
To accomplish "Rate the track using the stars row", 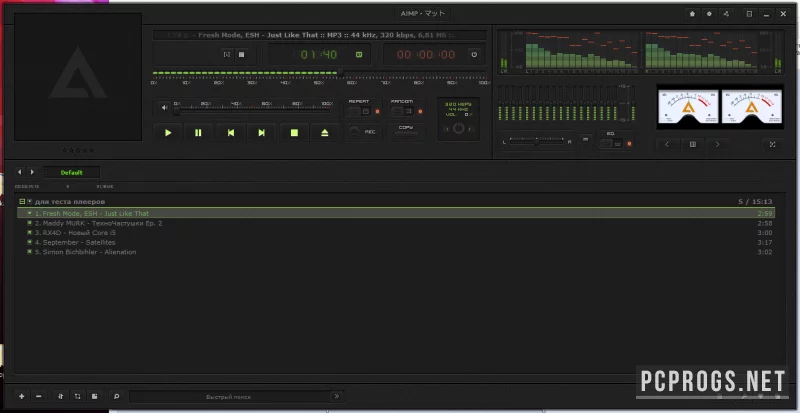I will (78, 150).
